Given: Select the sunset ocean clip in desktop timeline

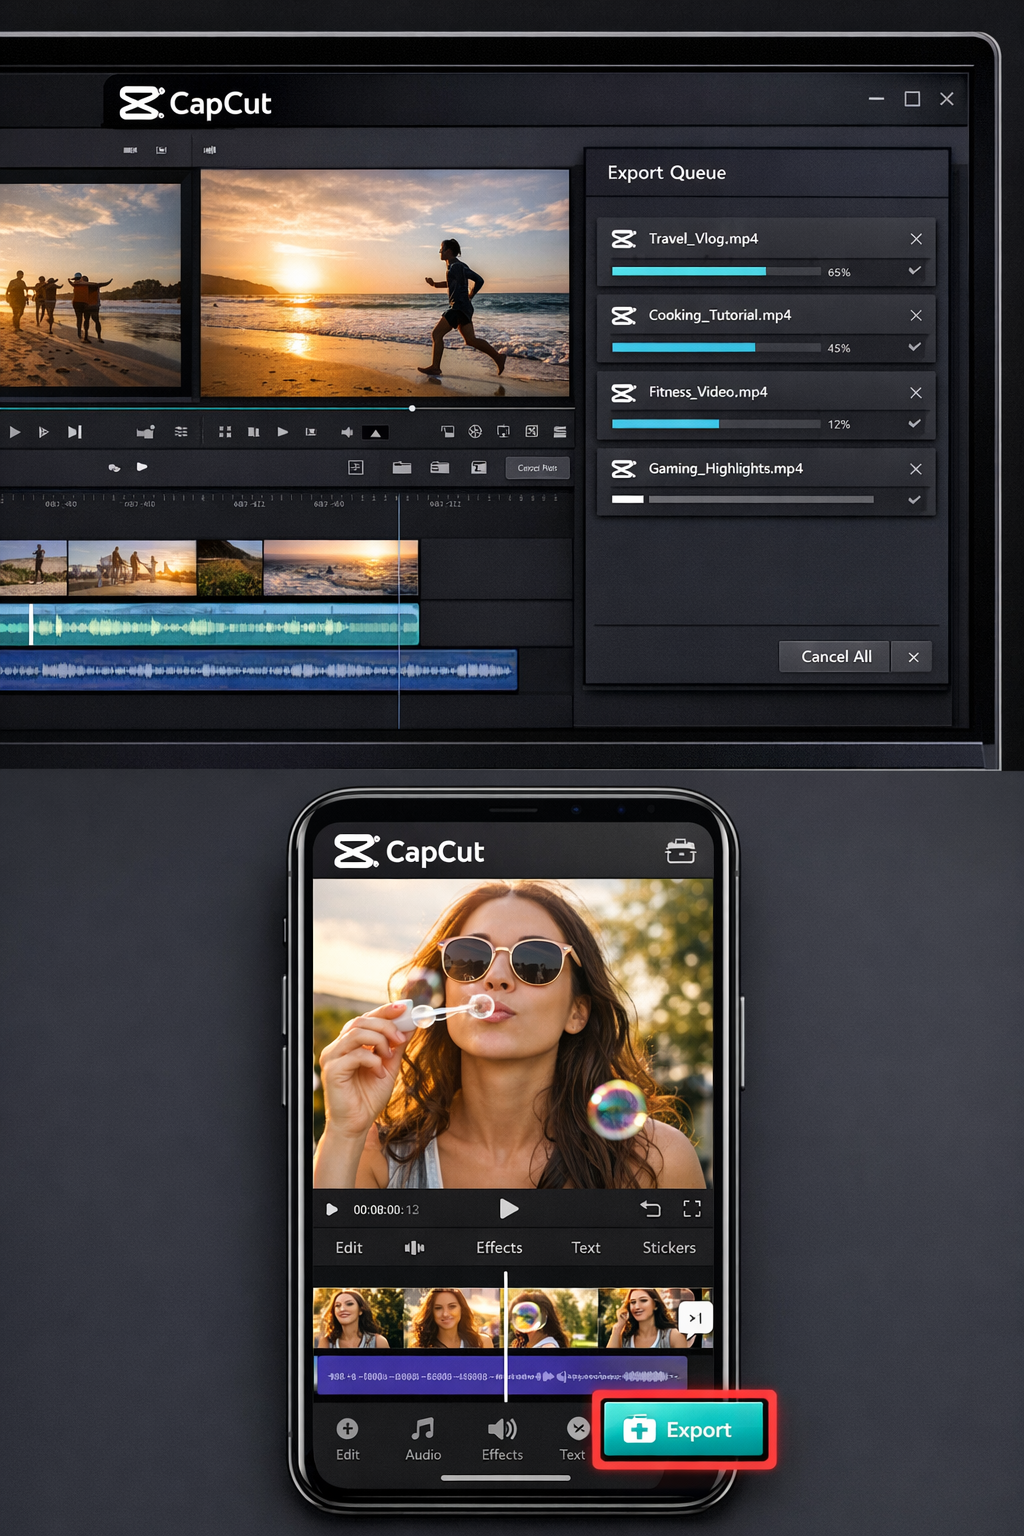Looking at the screenshot, I should tap(340, 568).
